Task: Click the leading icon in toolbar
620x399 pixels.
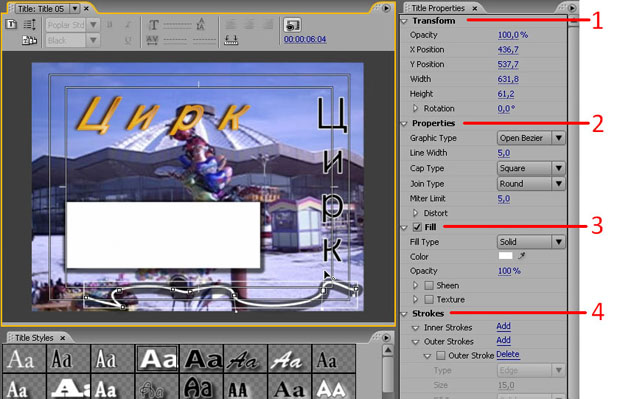Action: [x=201, y=24]
